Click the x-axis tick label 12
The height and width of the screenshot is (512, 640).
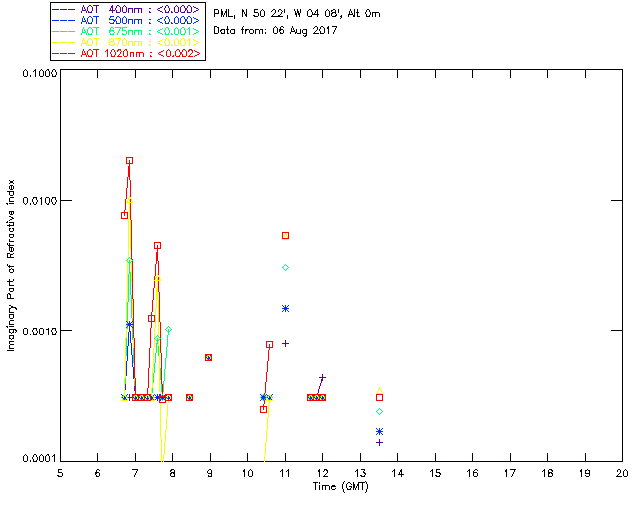click(322, 473)
